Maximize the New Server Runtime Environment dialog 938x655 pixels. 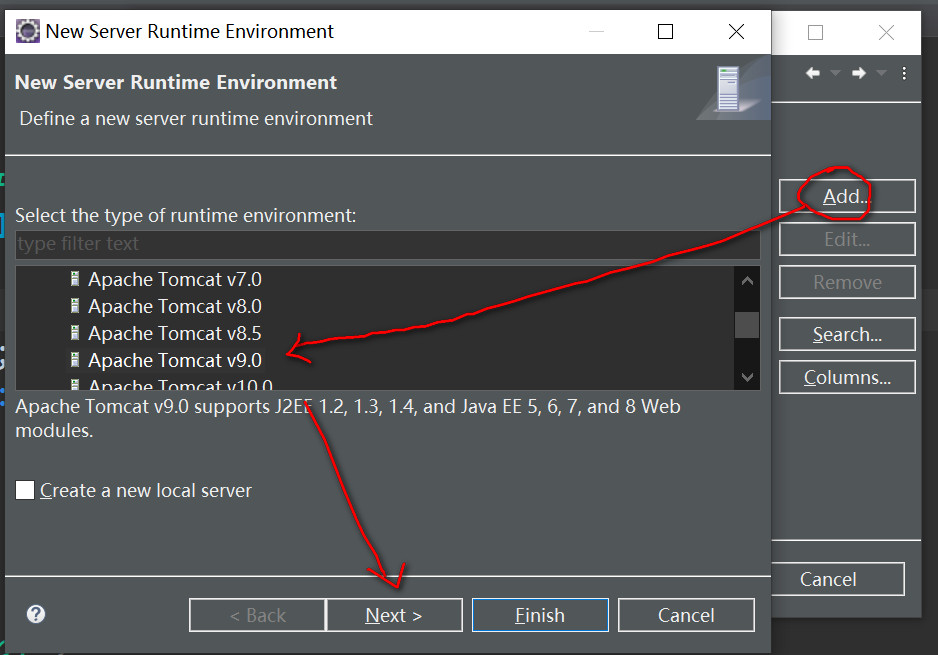[x=665, y=31]
